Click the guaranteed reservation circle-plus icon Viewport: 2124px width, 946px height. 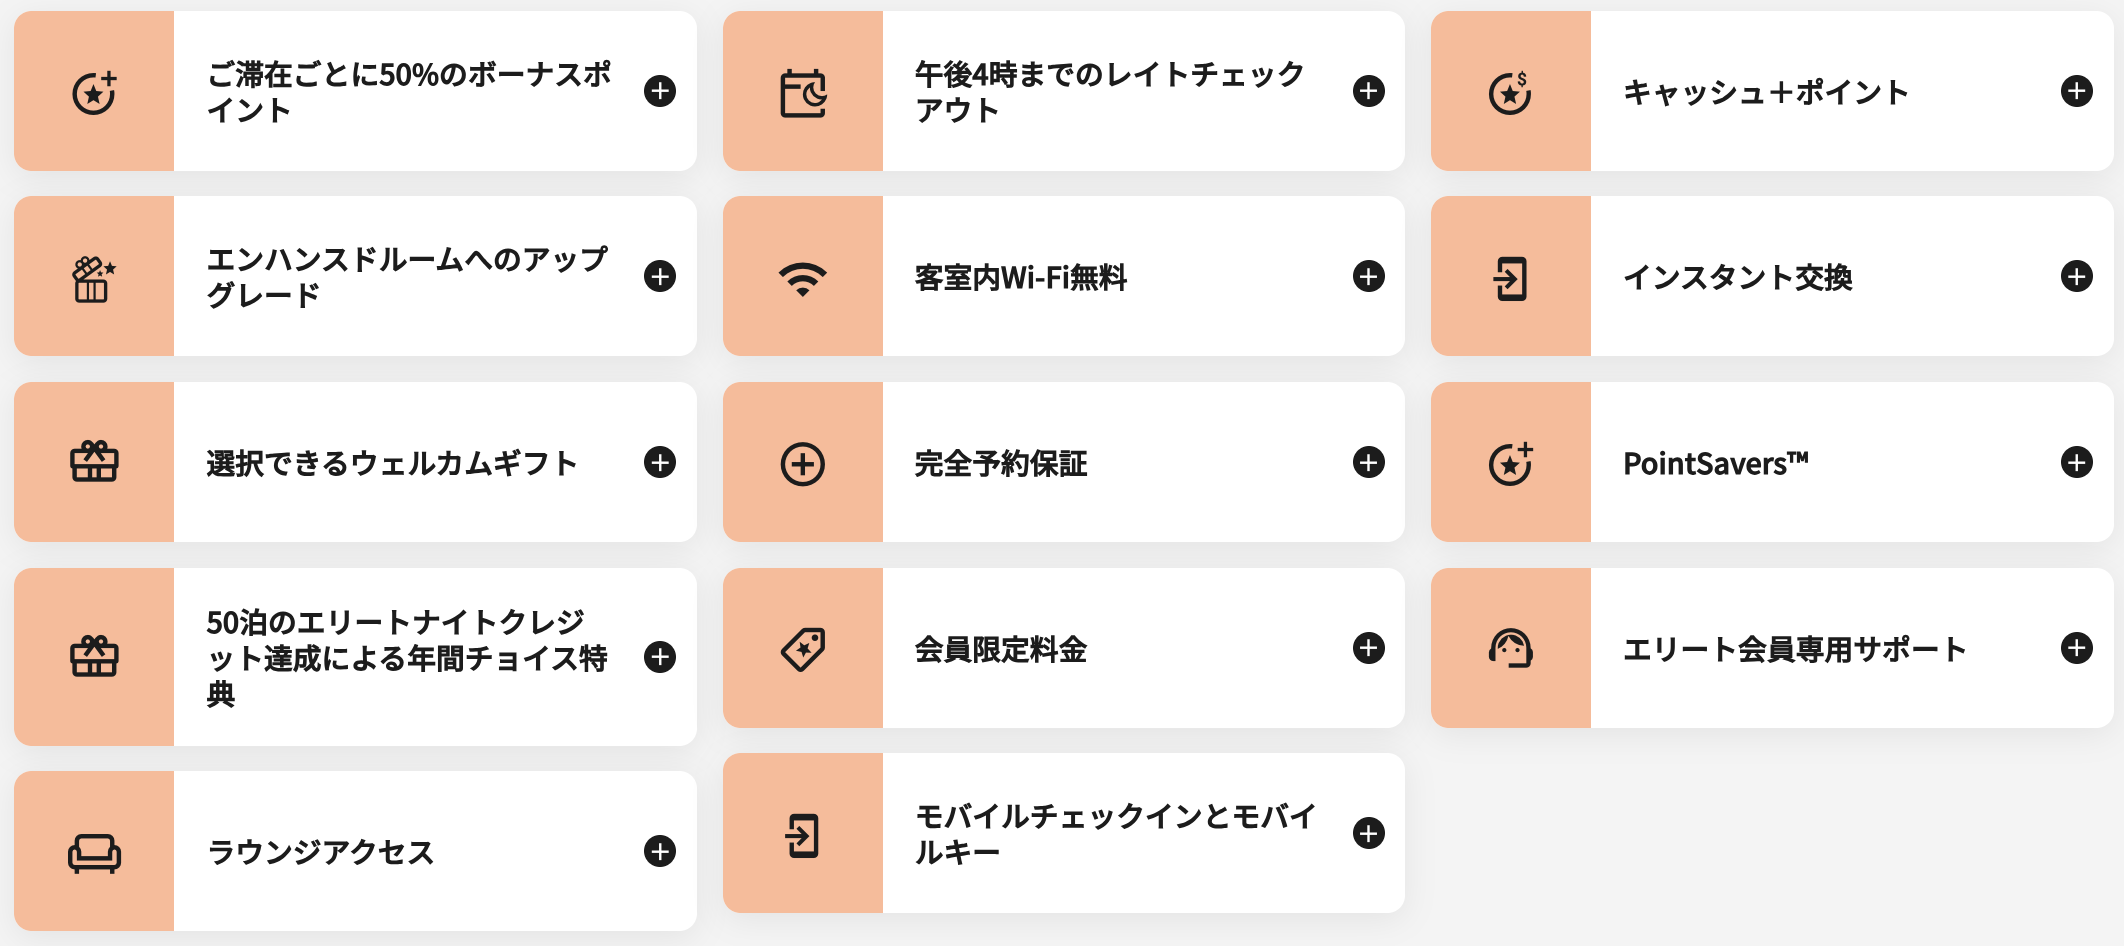tap(803, 464)
